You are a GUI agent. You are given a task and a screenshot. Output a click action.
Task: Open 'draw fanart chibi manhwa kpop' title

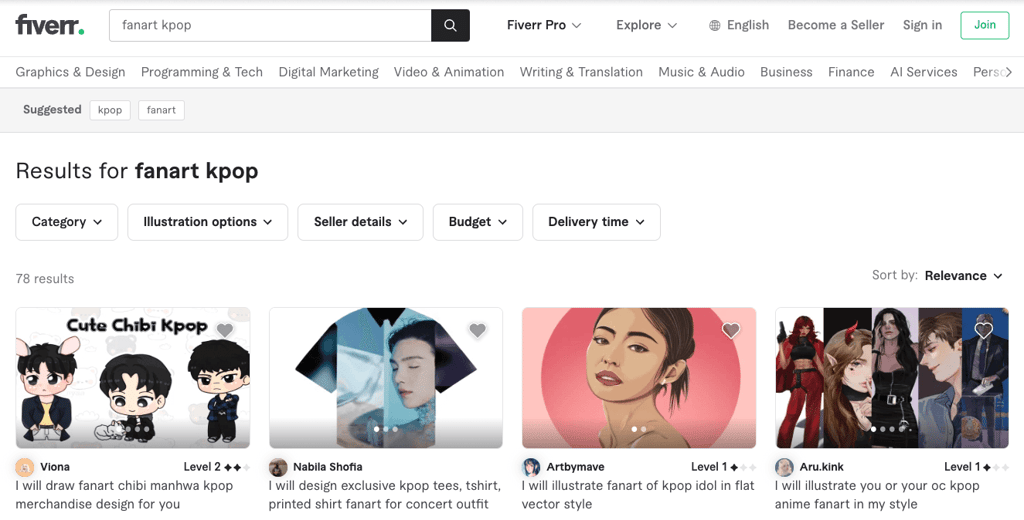124,495
